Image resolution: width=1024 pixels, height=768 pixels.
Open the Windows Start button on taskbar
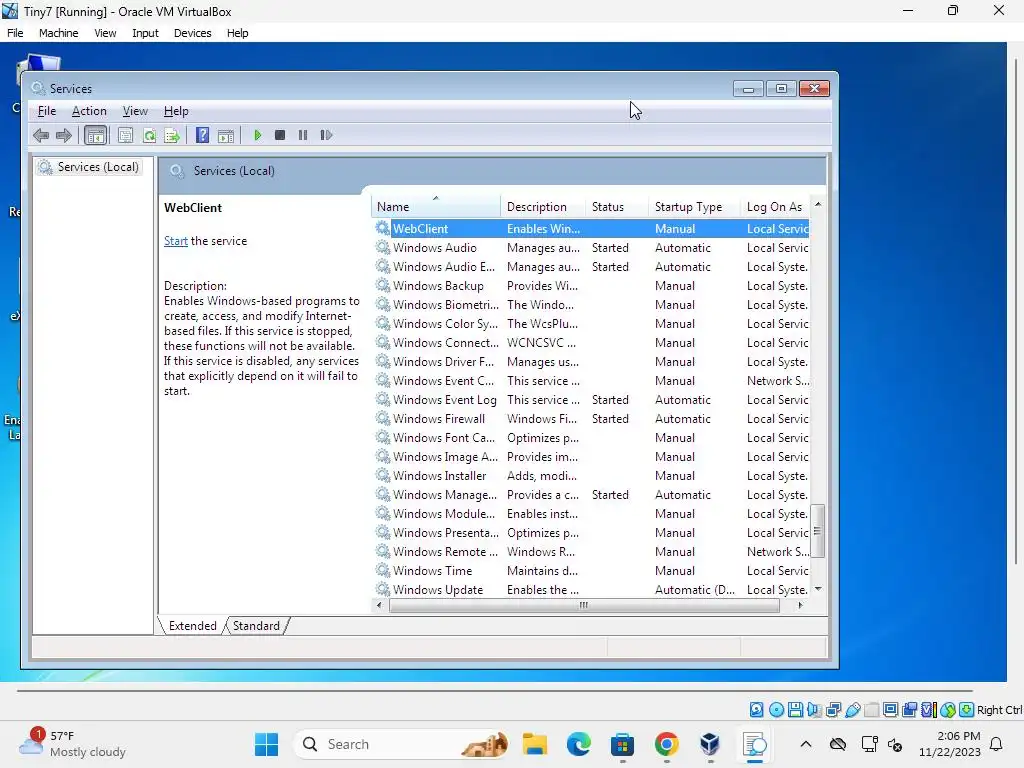[x=266, y=744]
